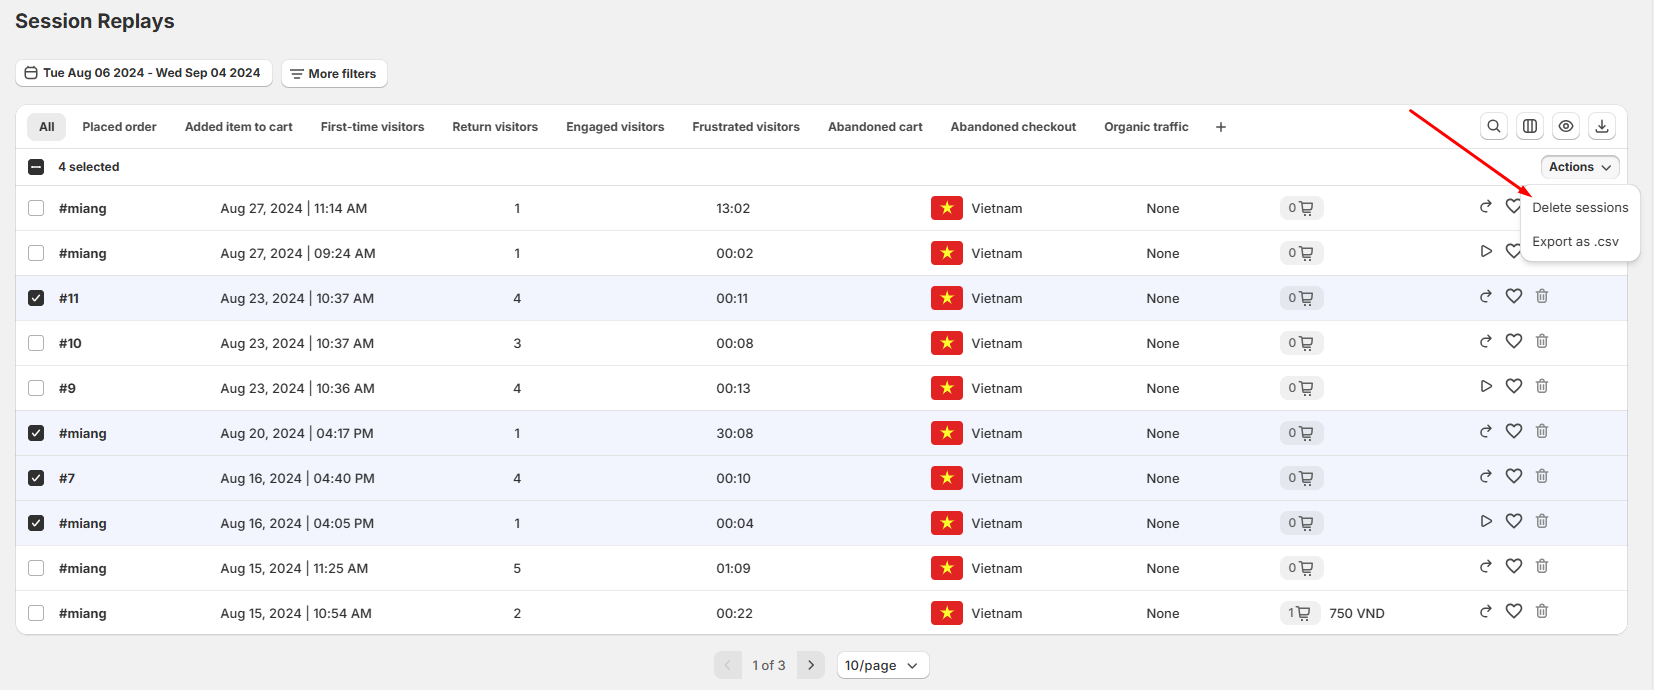This screenshot has width=1654, height=690.
Task: Favorite session #11 with heart icon
Action: click(1514, 297)
